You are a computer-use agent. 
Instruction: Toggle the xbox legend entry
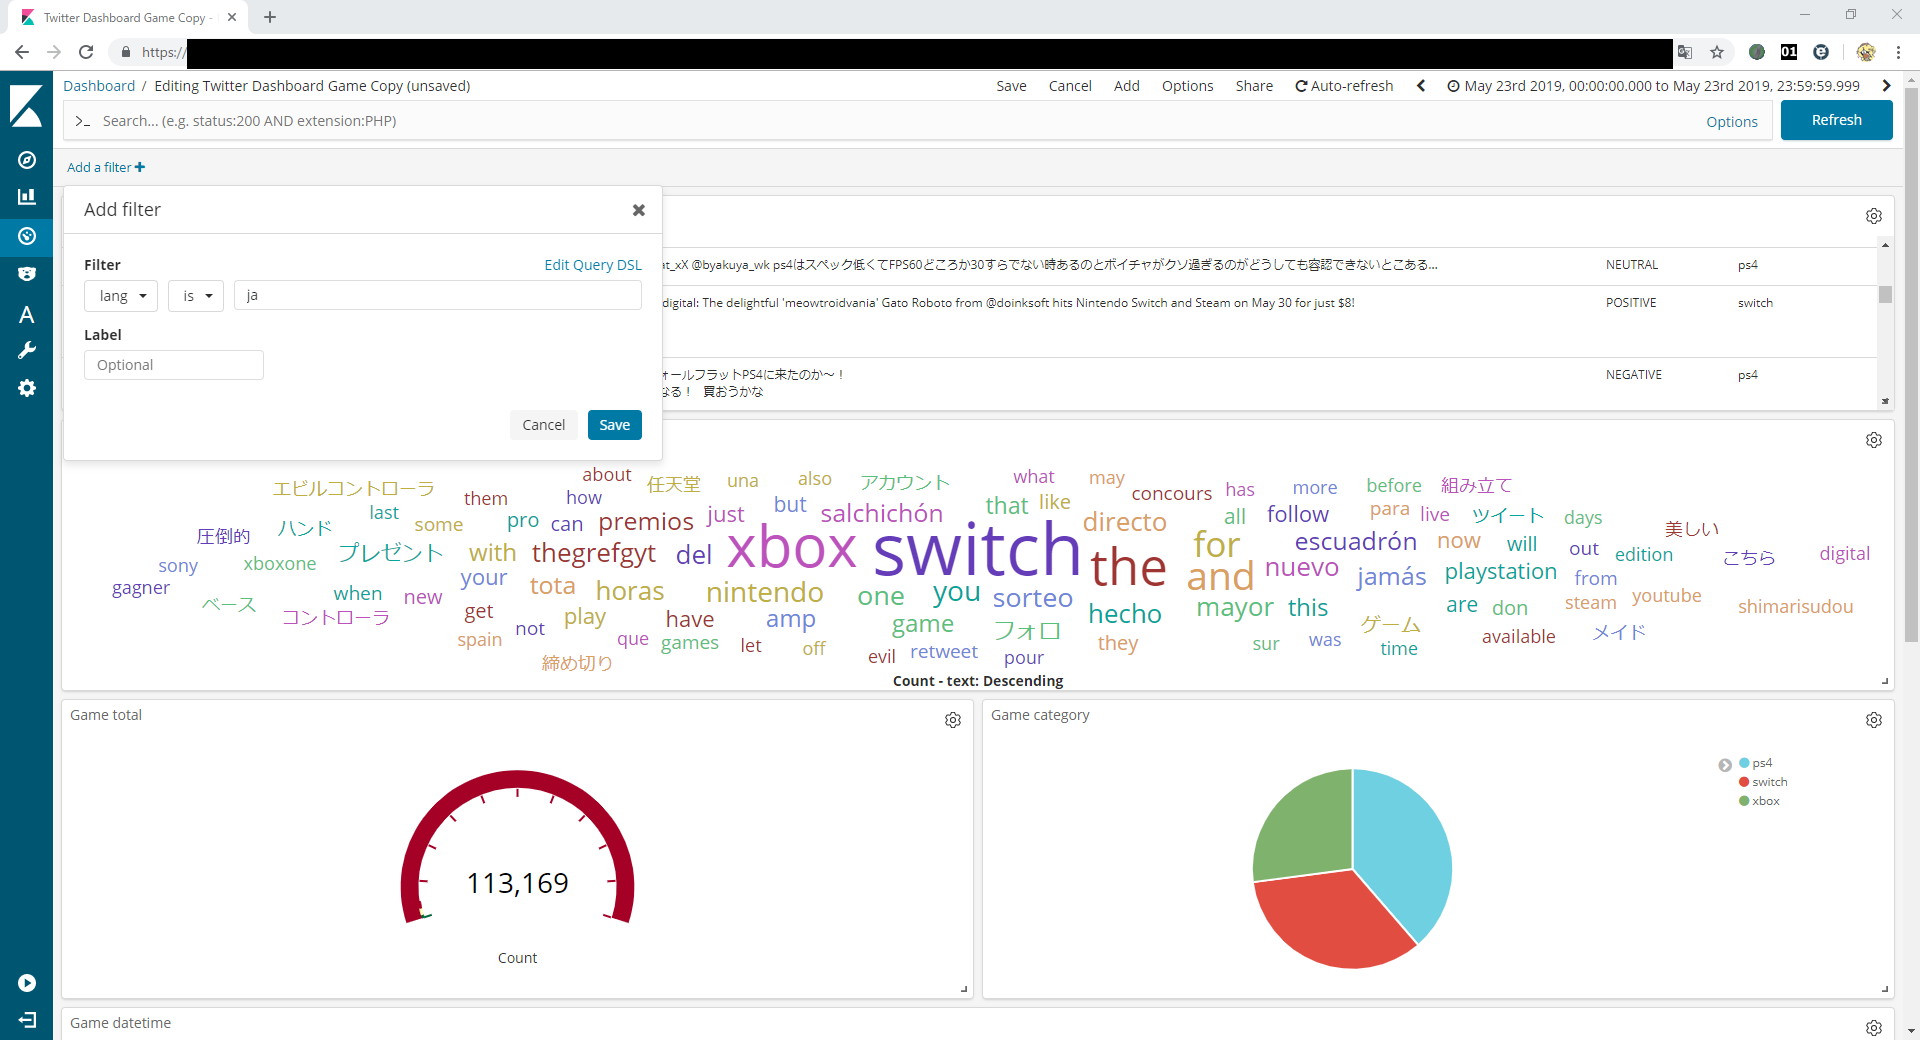[1765, 801]
